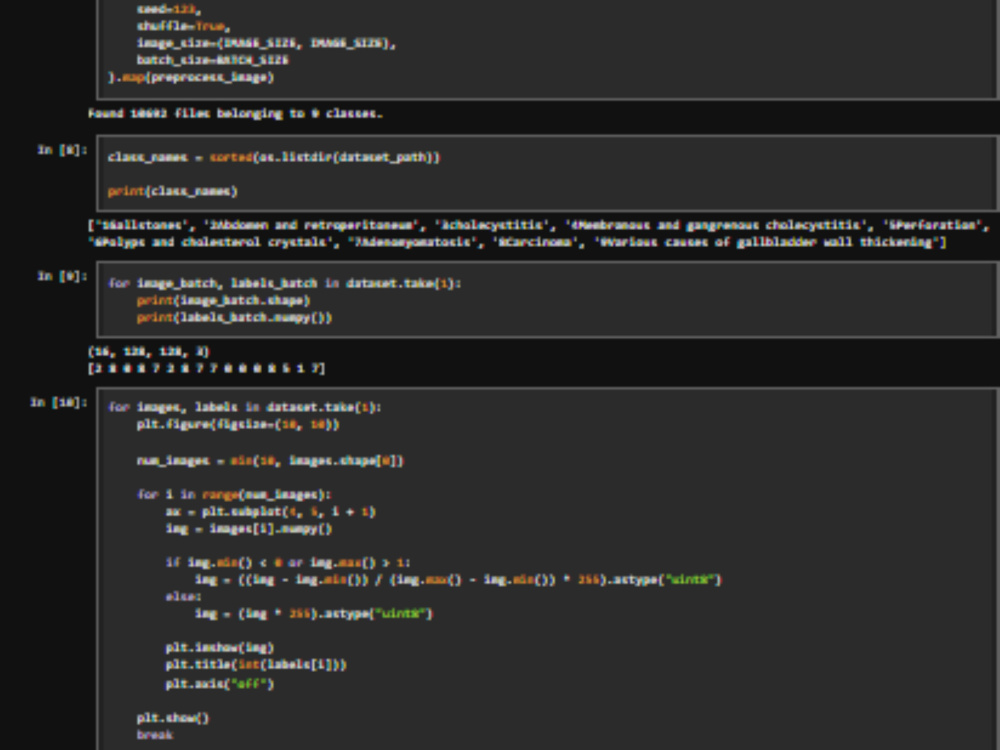Select the In [9] cell prompt
This screenshot has width=1000, height=750.
coord(62,276)
